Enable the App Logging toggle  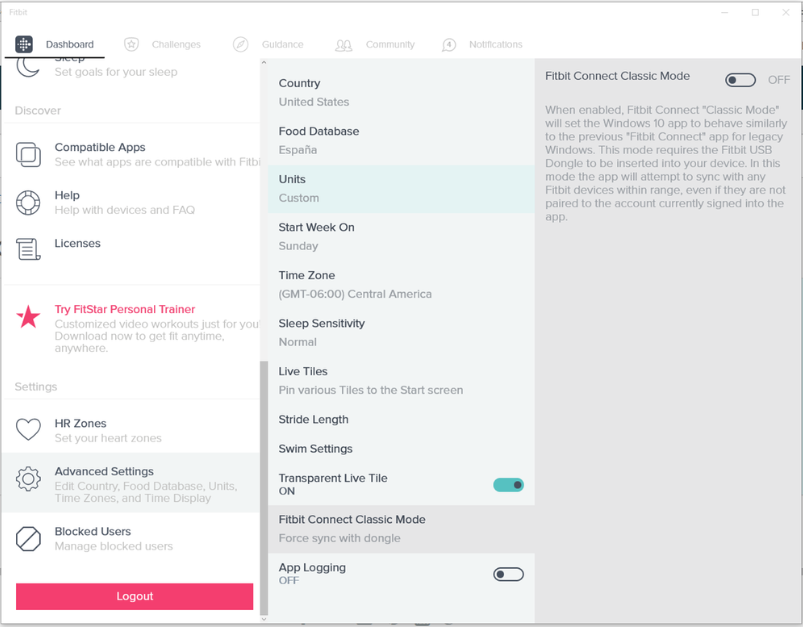click(508, 574)
